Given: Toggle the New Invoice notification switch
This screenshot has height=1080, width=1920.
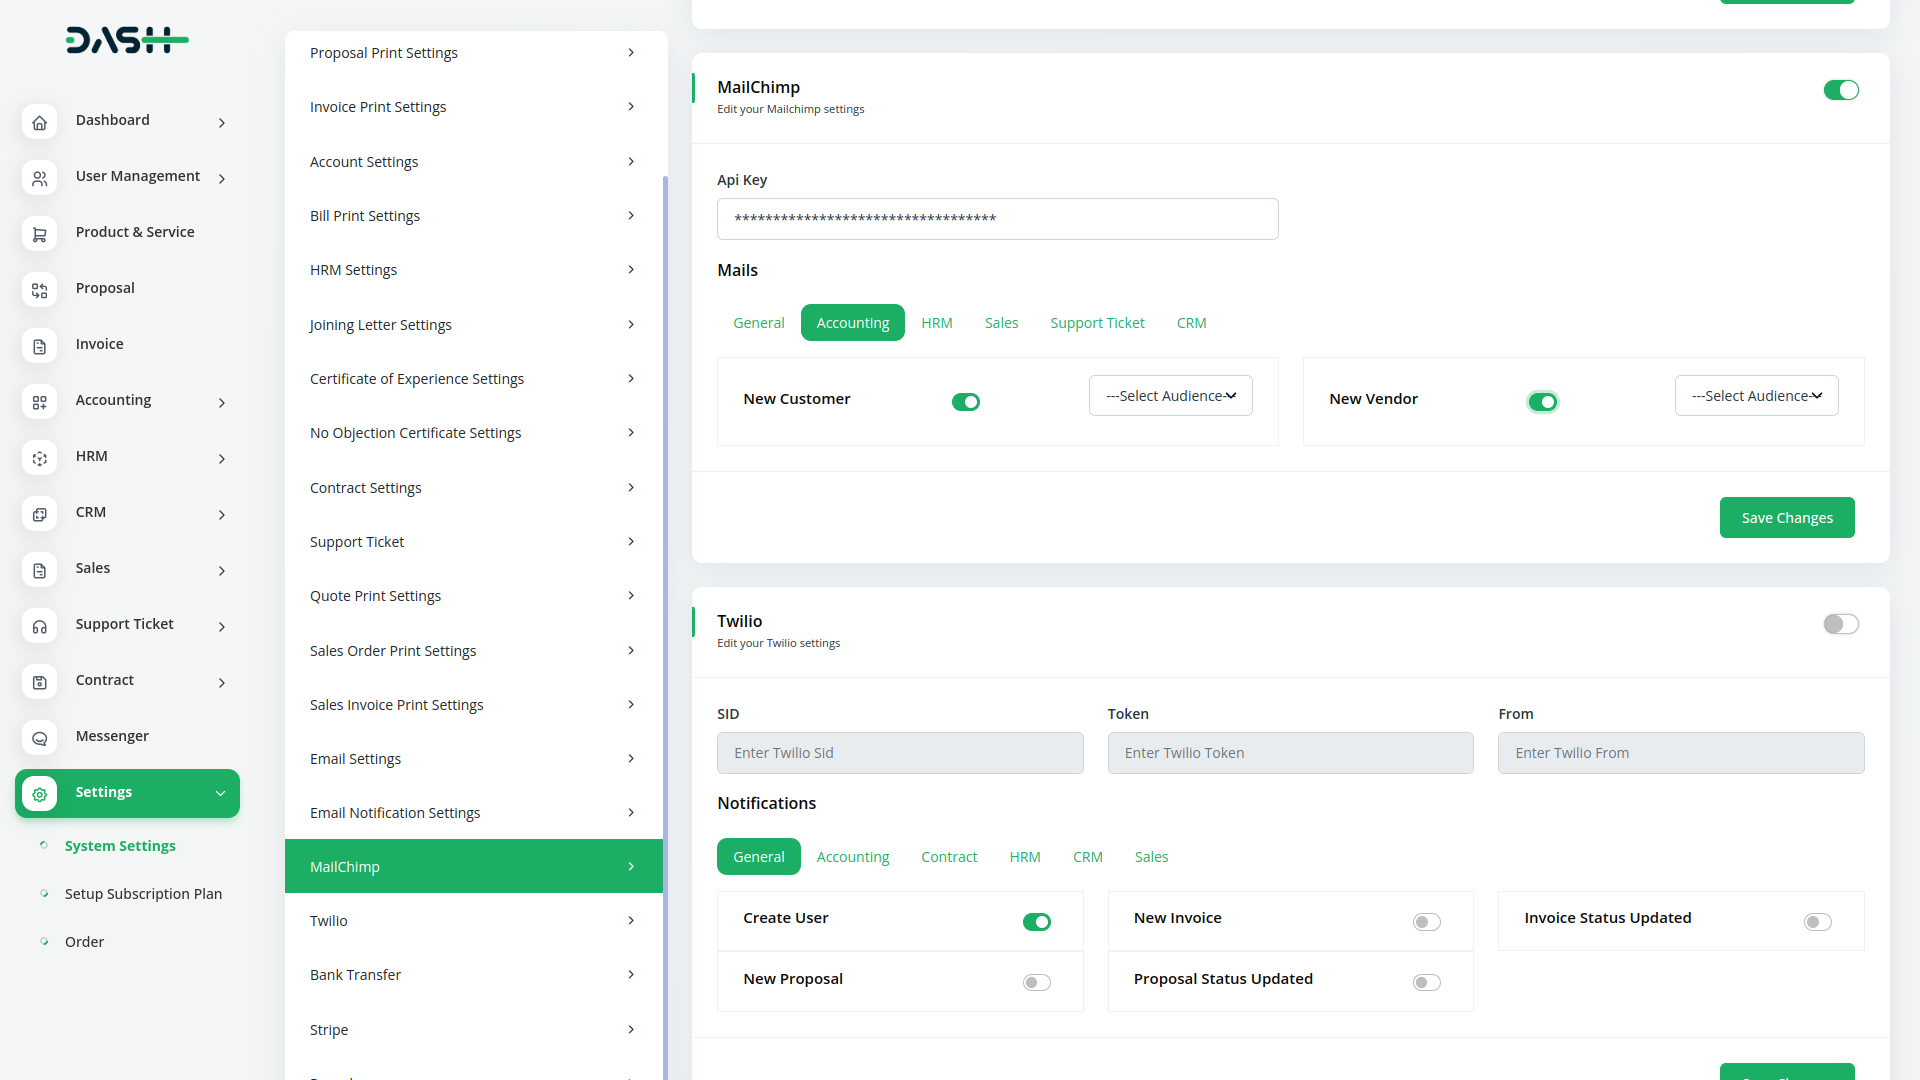Looking at the screenshot, I should click(x=1426, y=922).
